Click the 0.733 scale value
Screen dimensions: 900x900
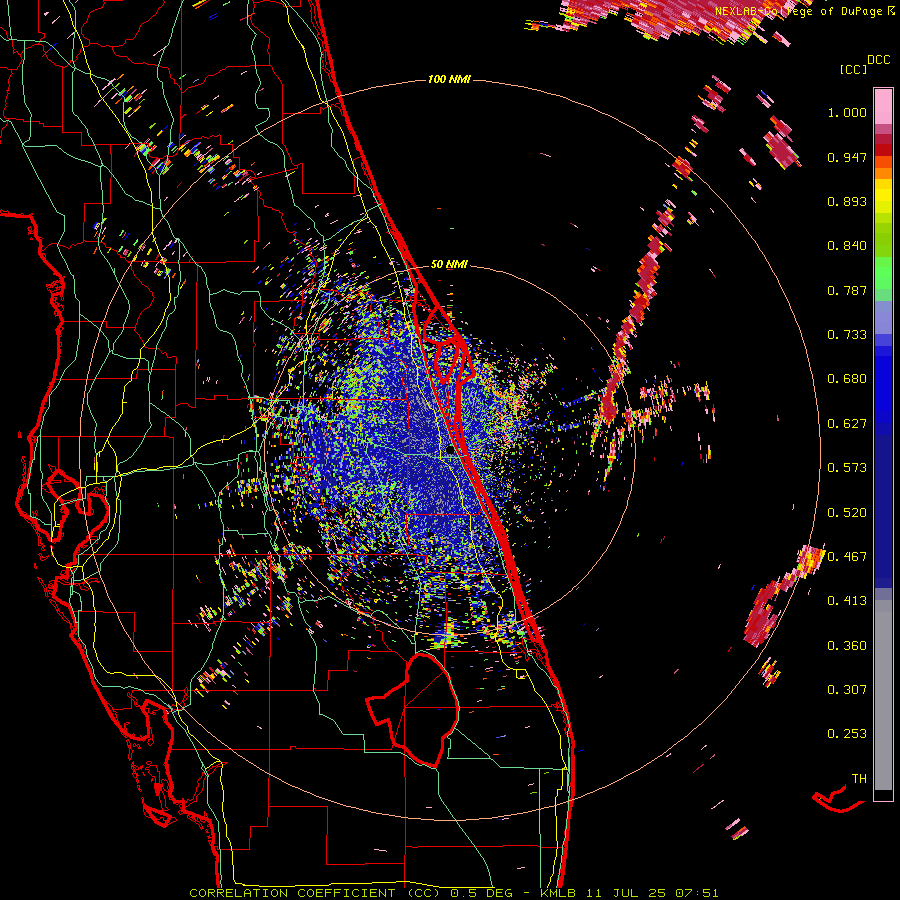(x=847, y=335)
